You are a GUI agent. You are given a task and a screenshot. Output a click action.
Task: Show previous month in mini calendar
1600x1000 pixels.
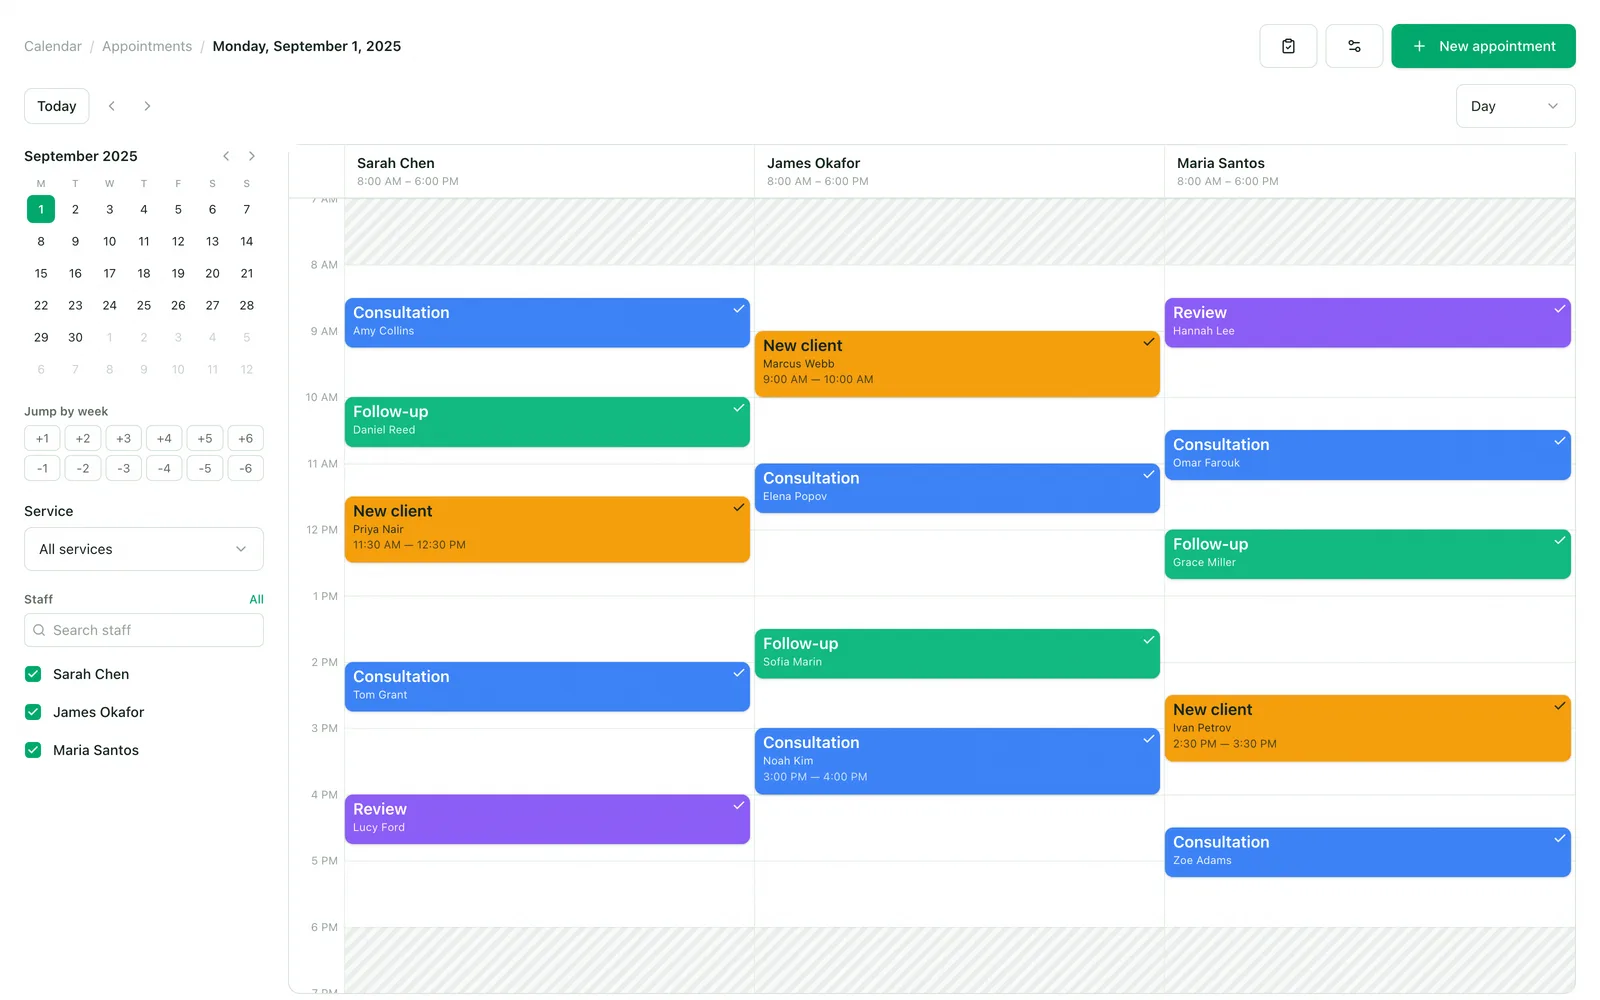point(226,156)
